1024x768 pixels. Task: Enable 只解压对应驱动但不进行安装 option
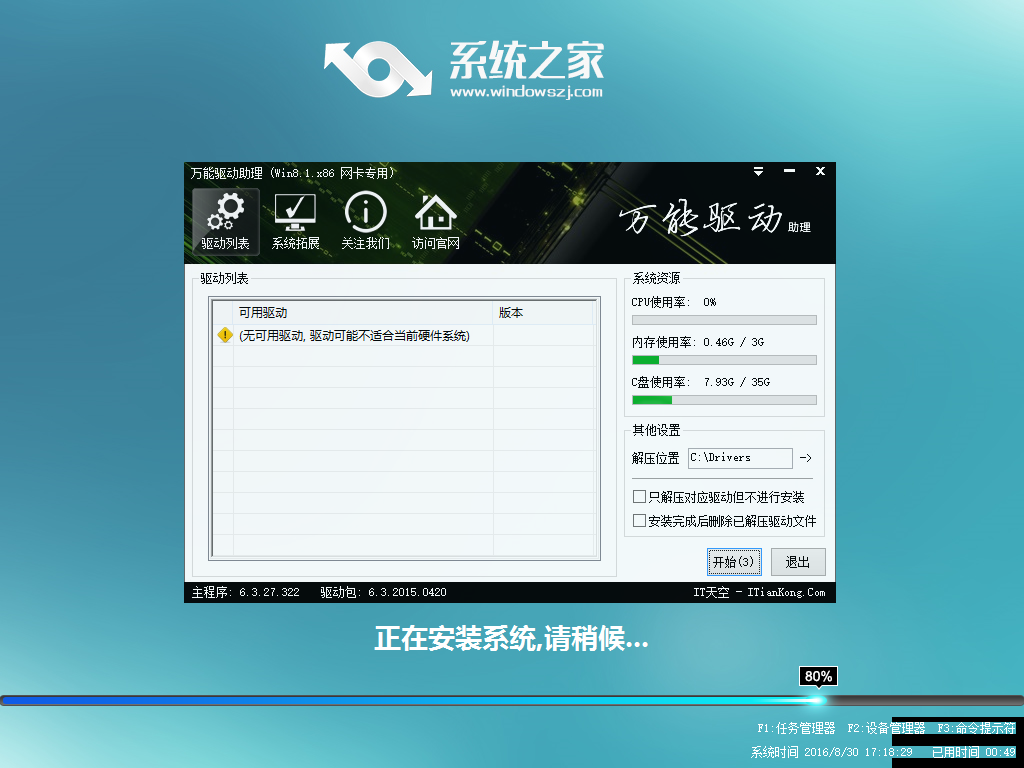coord(637,495)
